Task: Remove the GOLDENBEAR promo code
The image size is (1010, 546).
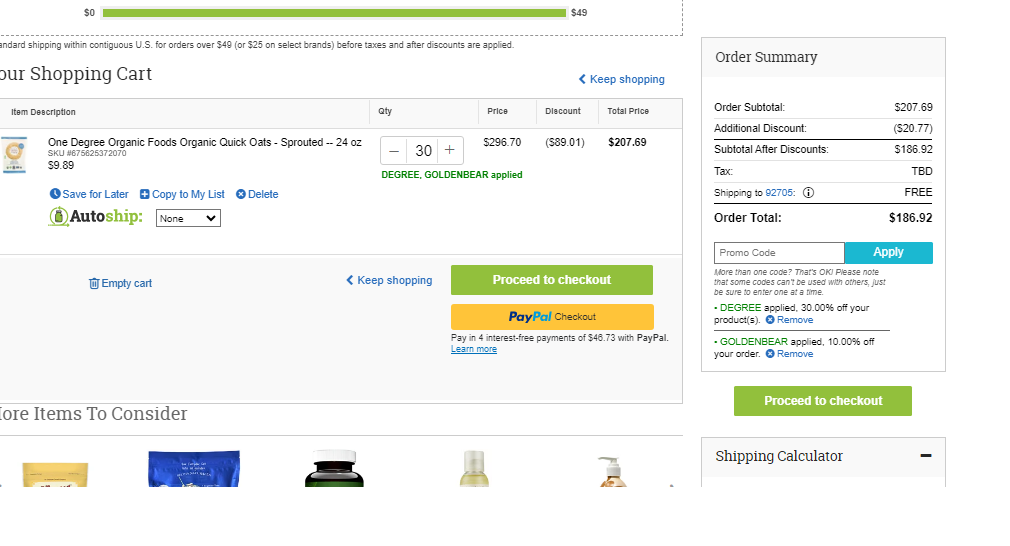Action: pyautogui.click(x=789, y=354)
